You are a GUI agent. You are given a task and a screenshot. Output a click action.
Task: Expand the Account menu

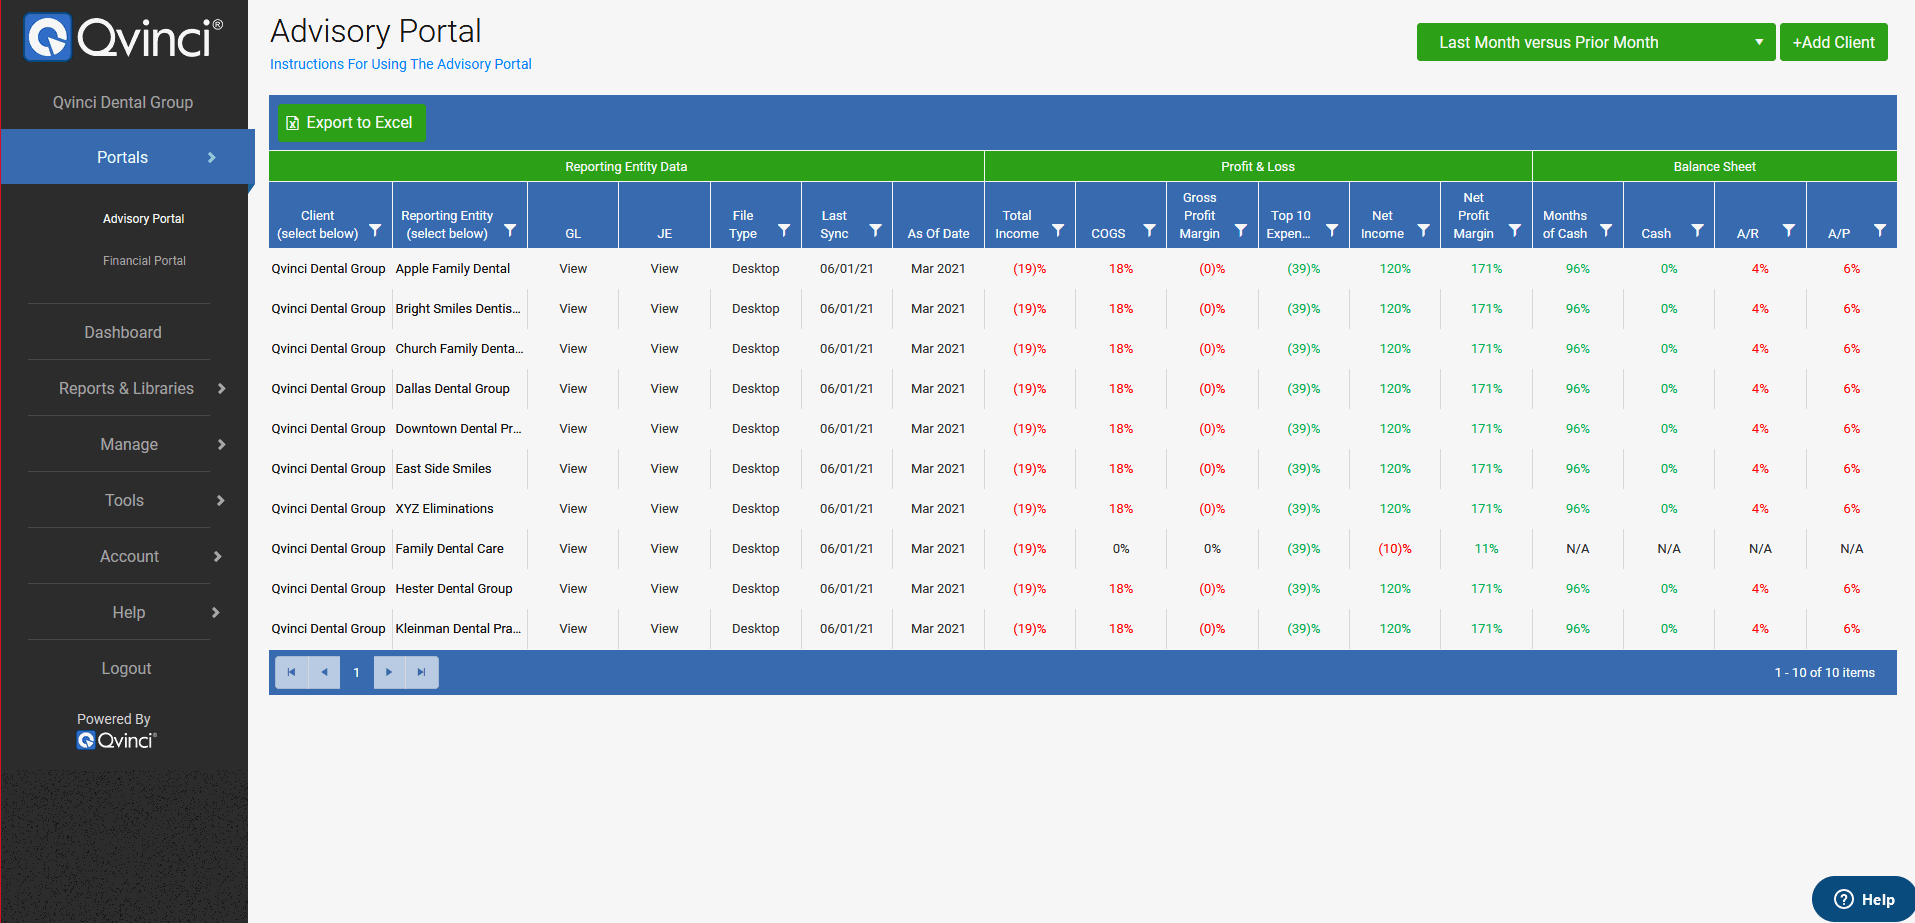click(127, 556)
